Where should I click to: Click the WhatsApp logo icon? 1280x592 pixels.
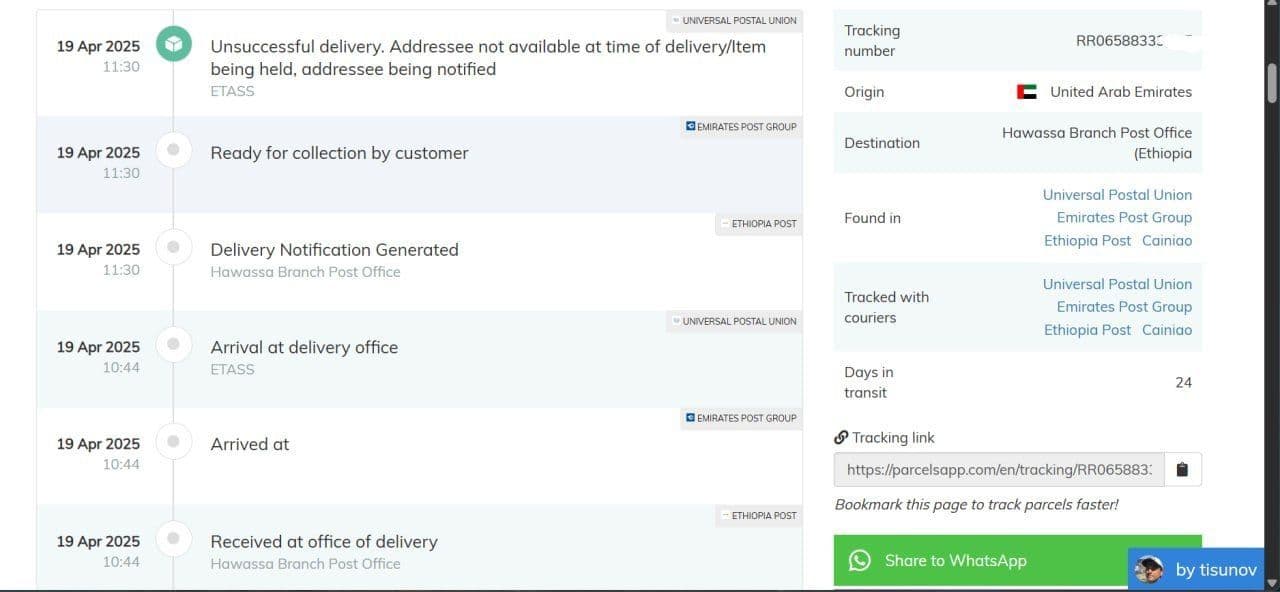pyautogui.click(x=860, y=561)
